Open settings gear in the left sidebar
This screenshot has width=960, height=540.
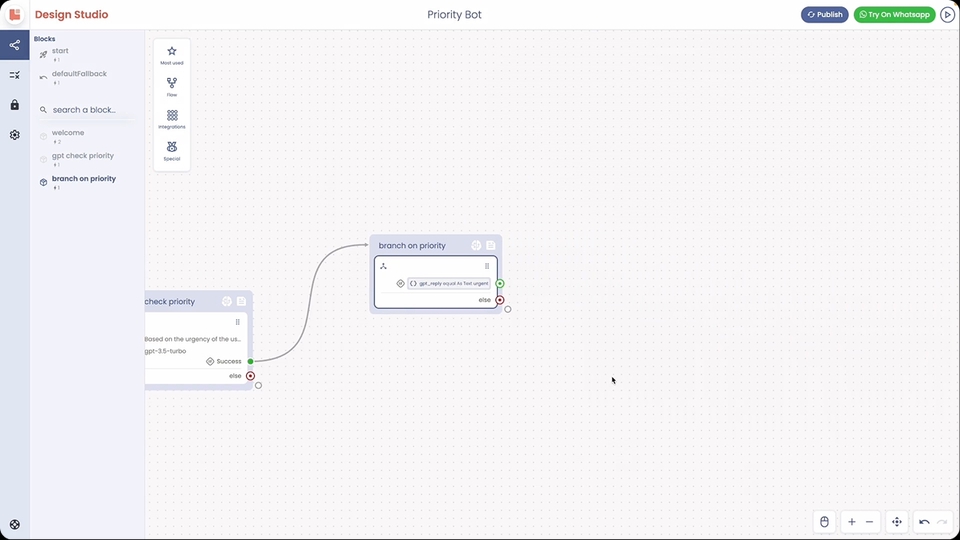[15, 135]
